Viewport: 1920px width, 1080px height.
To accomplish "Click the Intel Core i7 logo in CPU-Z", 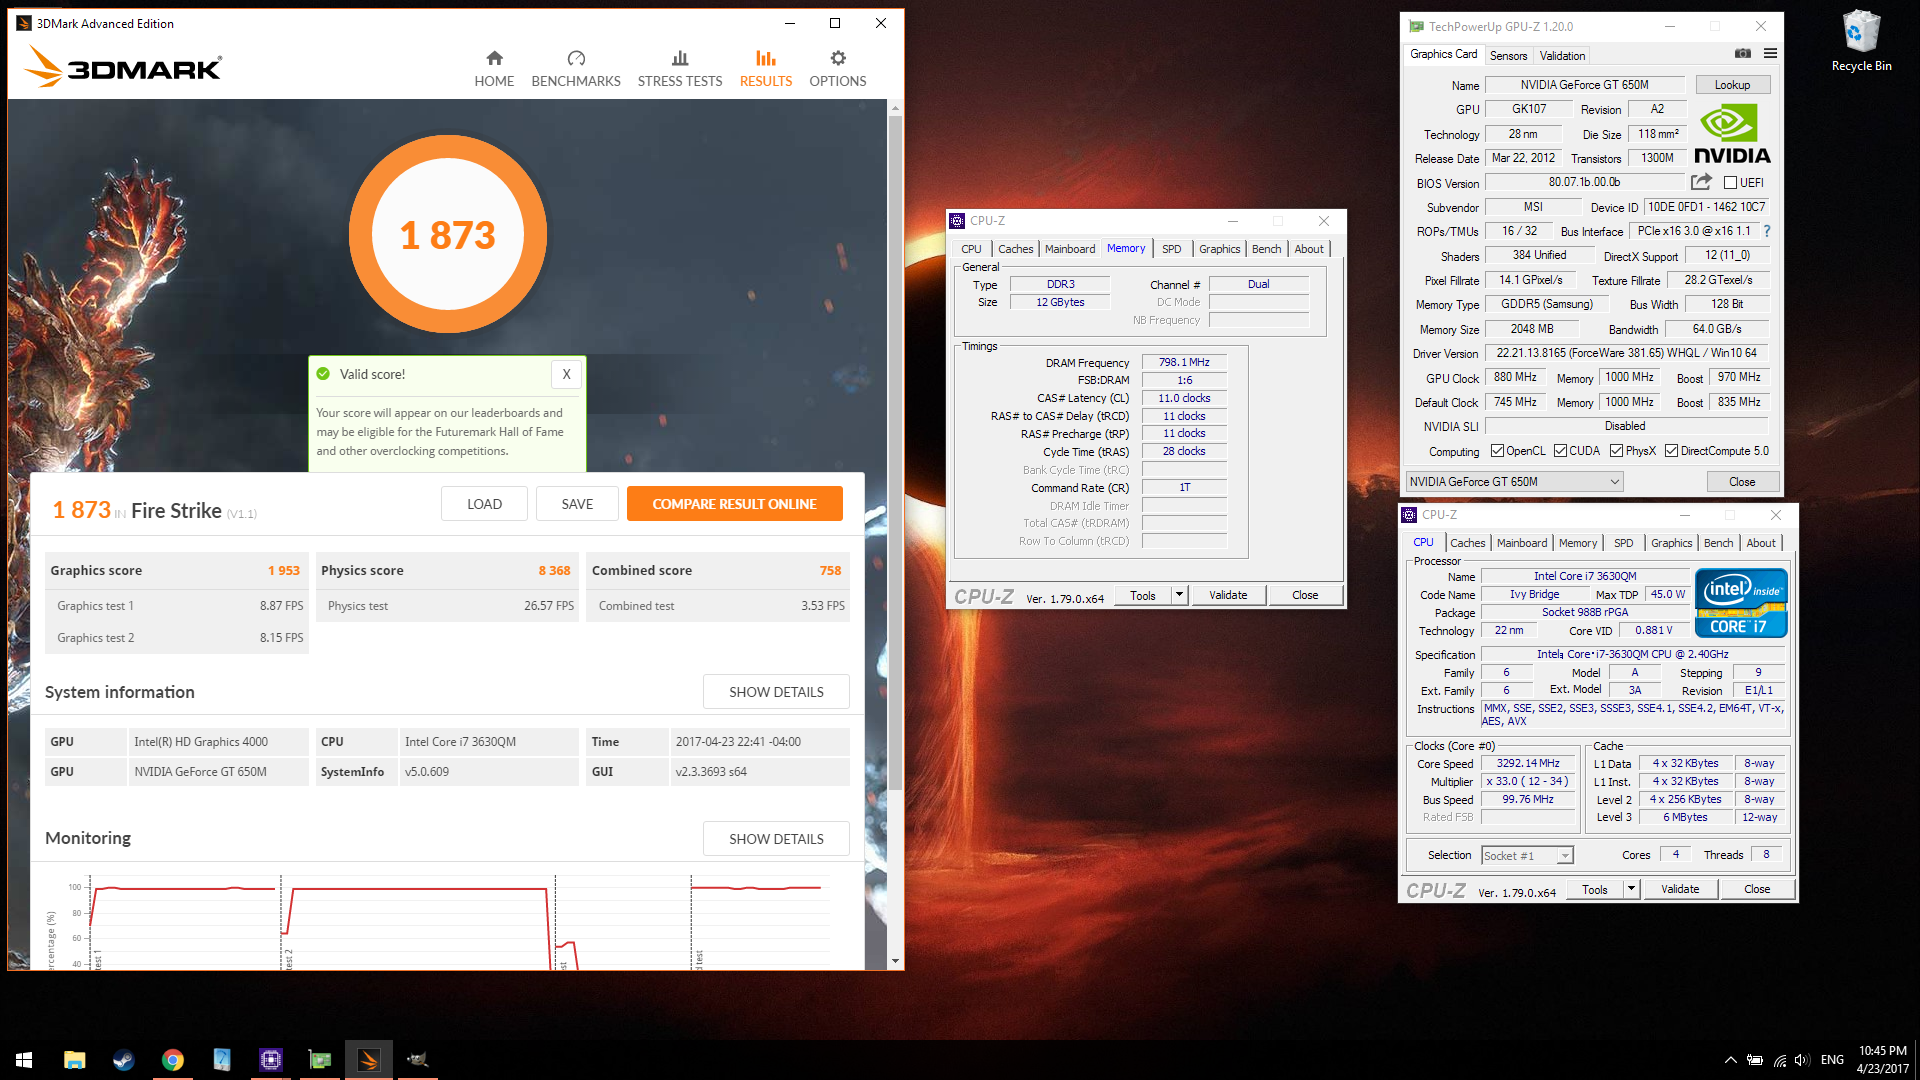I will [x=1741, y=603].
